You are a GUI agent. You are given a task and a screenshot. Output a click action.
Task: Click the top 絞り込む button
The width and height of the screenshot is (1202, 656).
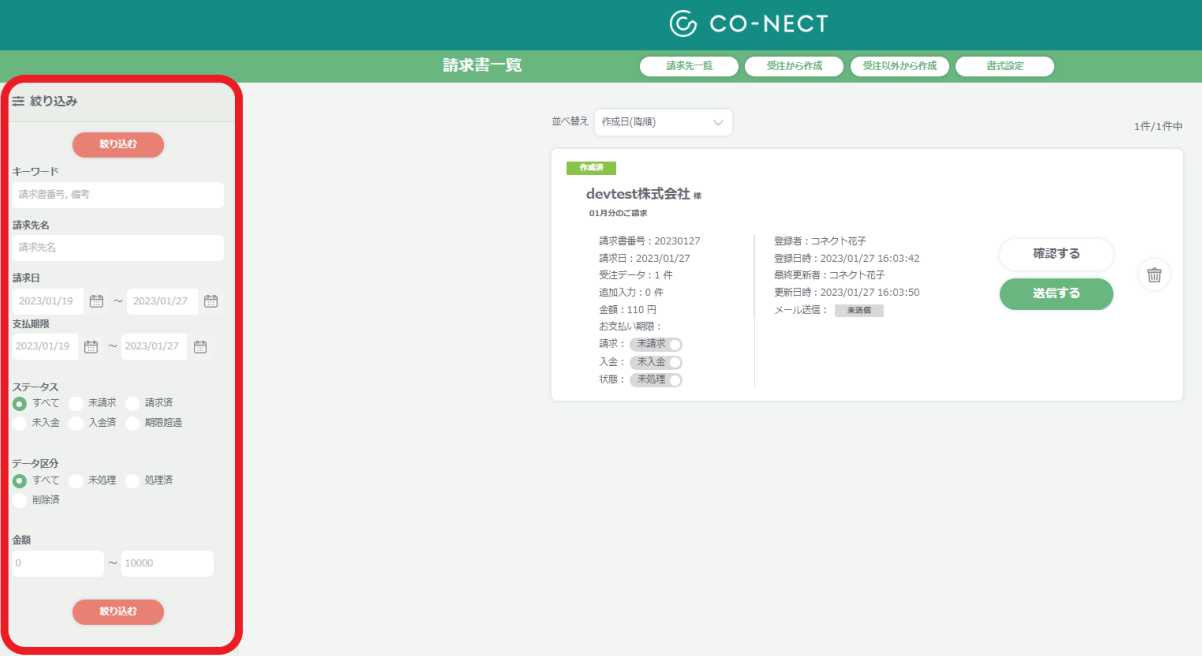click(118, 145)
